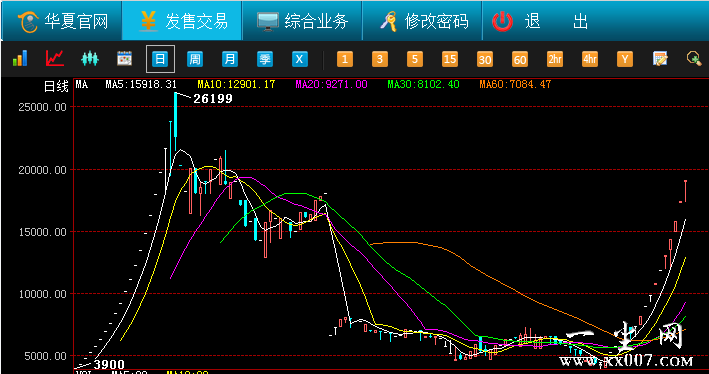Open the bar chart volume icon
Screen dimensions: 709x374
[x=19, y=59]
